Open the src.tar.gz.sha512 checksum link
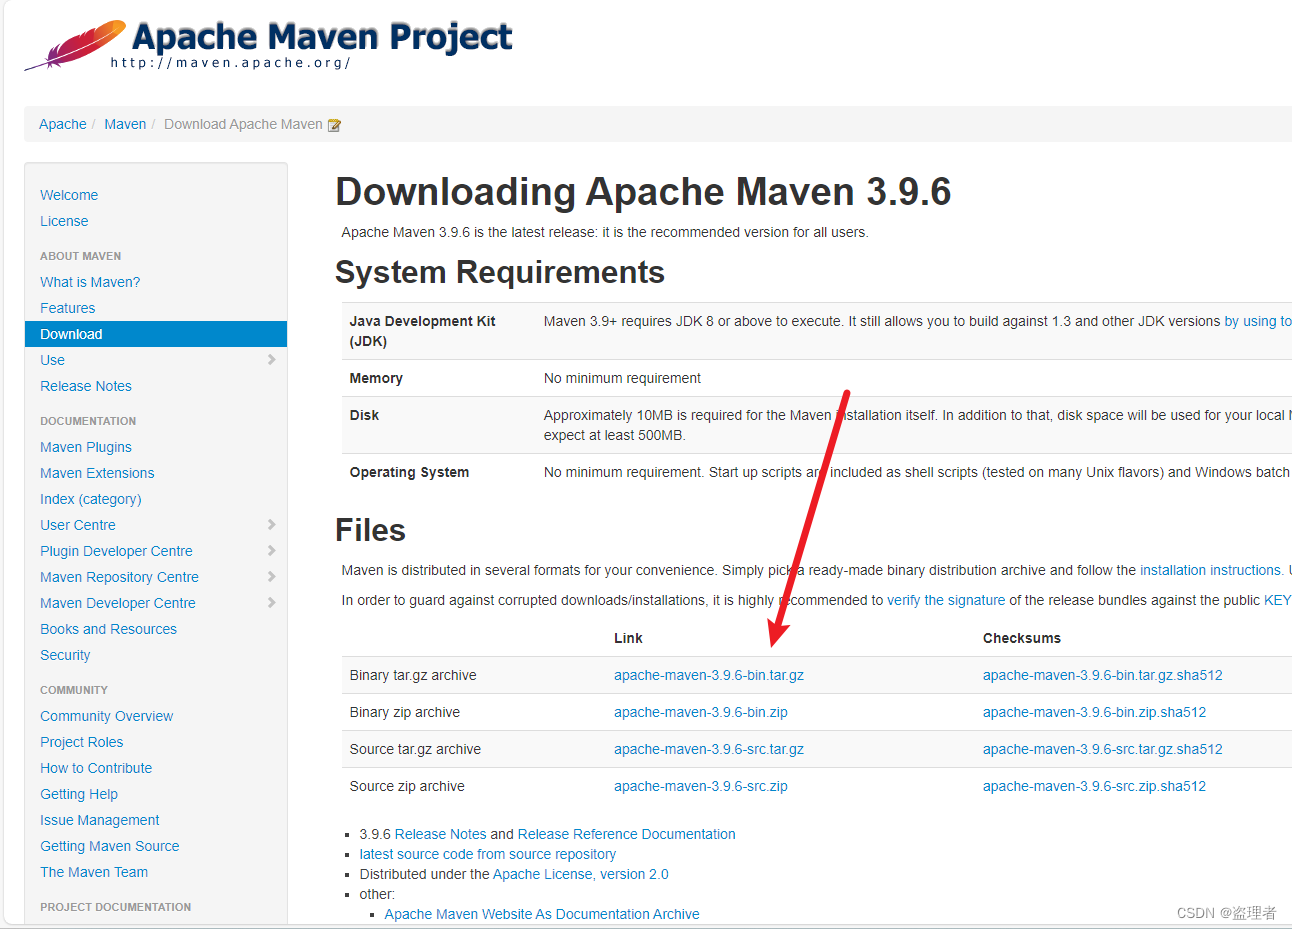Image resolution: width=1292 pixels, height=929 pixels. coord(1103,749)
